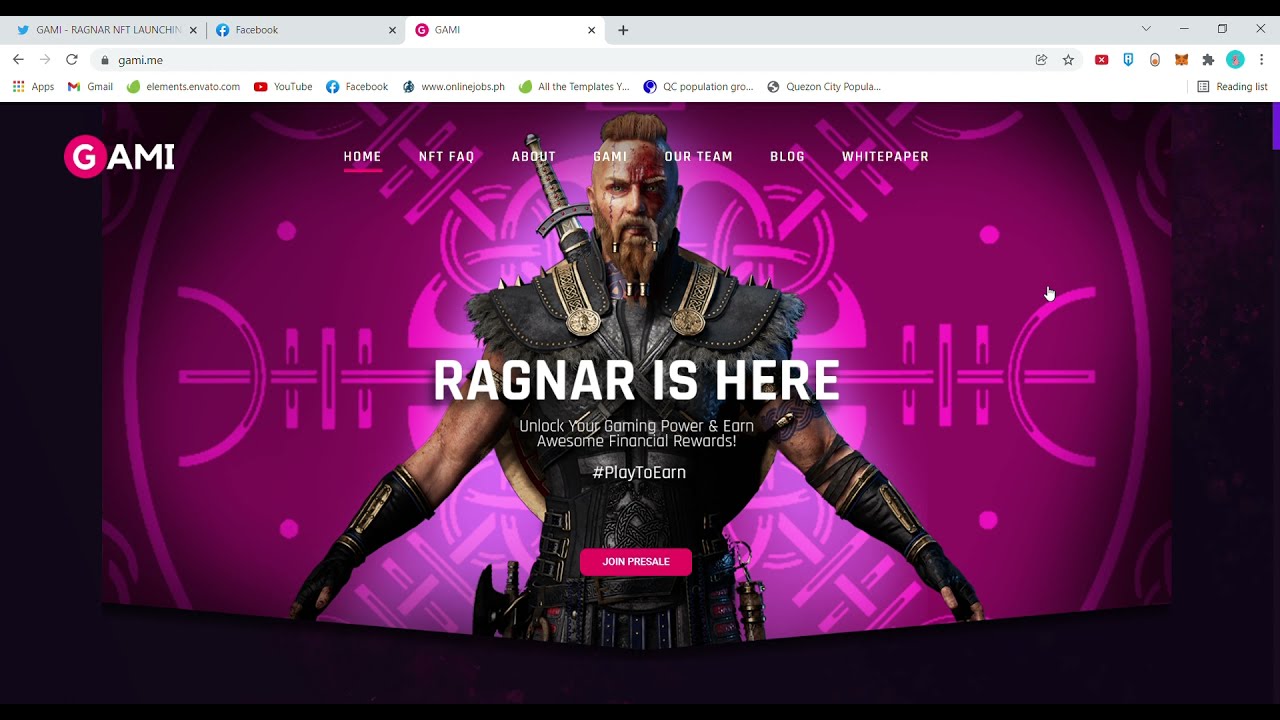Open a new tab with plus button

623,30
